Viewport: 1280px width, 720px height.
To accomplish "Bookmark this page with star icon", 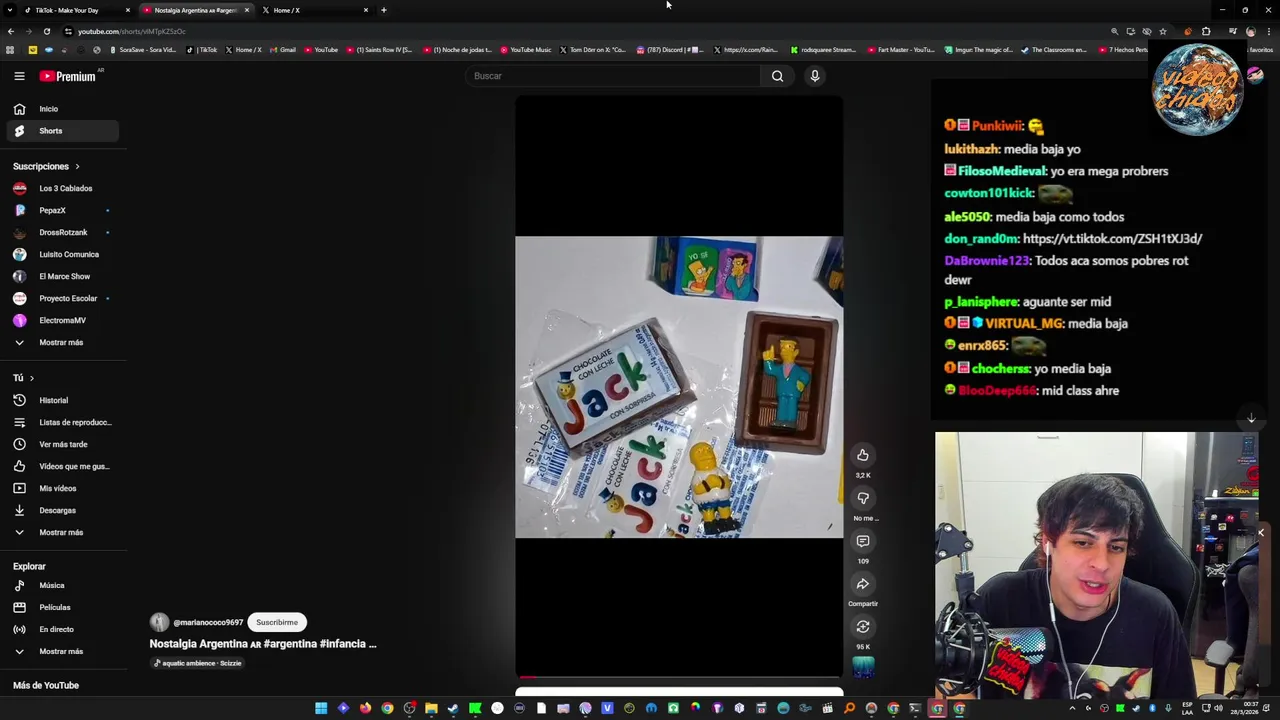I will point(1162,31).
